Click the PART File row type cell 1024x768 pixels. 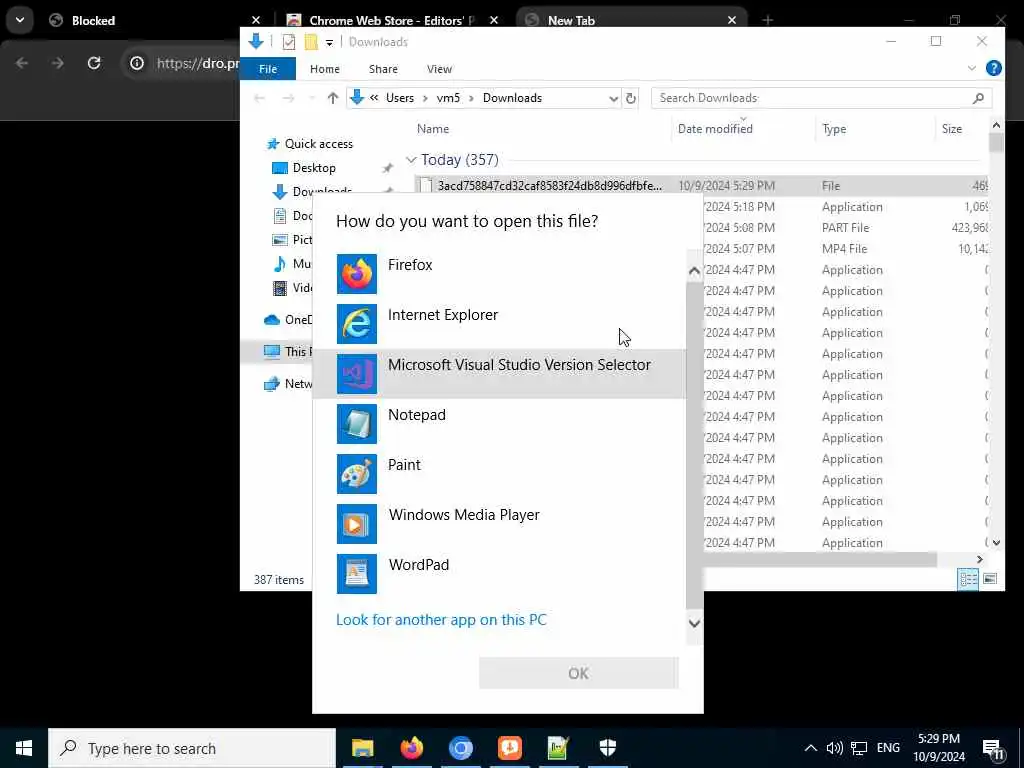(845, 228)
